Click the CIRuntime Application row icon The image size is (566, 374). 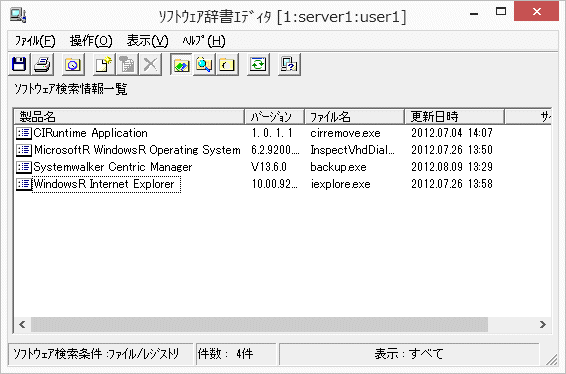point(24,133)
